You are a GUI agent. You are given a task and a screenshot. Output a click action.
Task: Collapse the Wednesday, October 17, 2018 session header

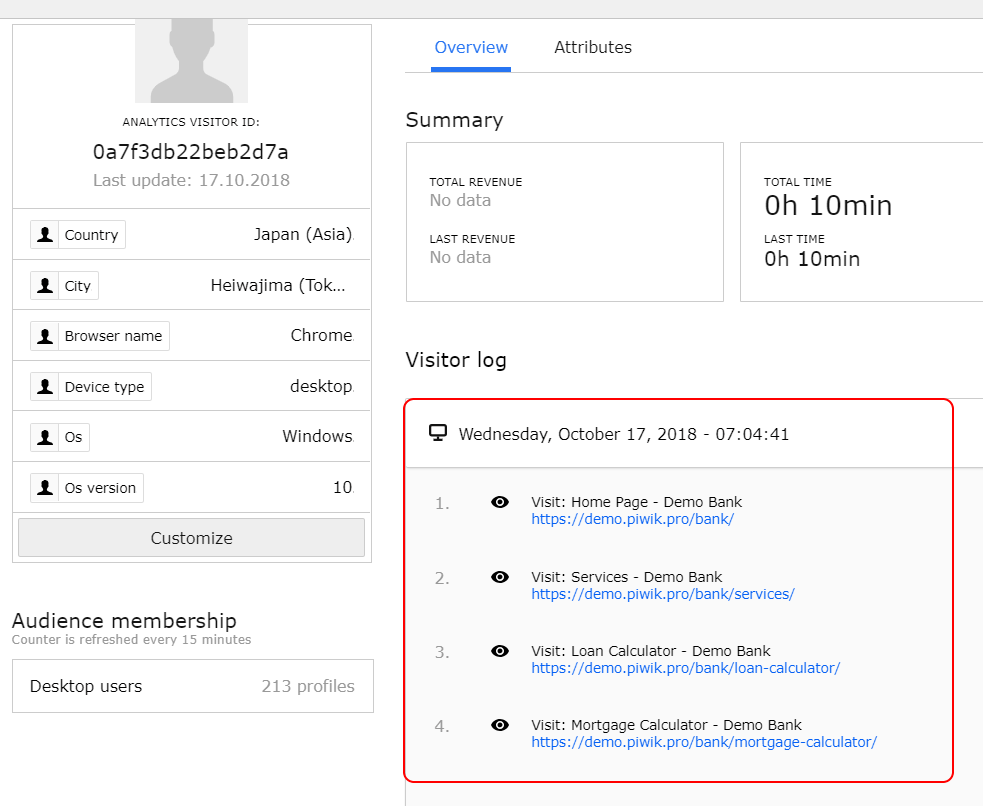[624, 434]
